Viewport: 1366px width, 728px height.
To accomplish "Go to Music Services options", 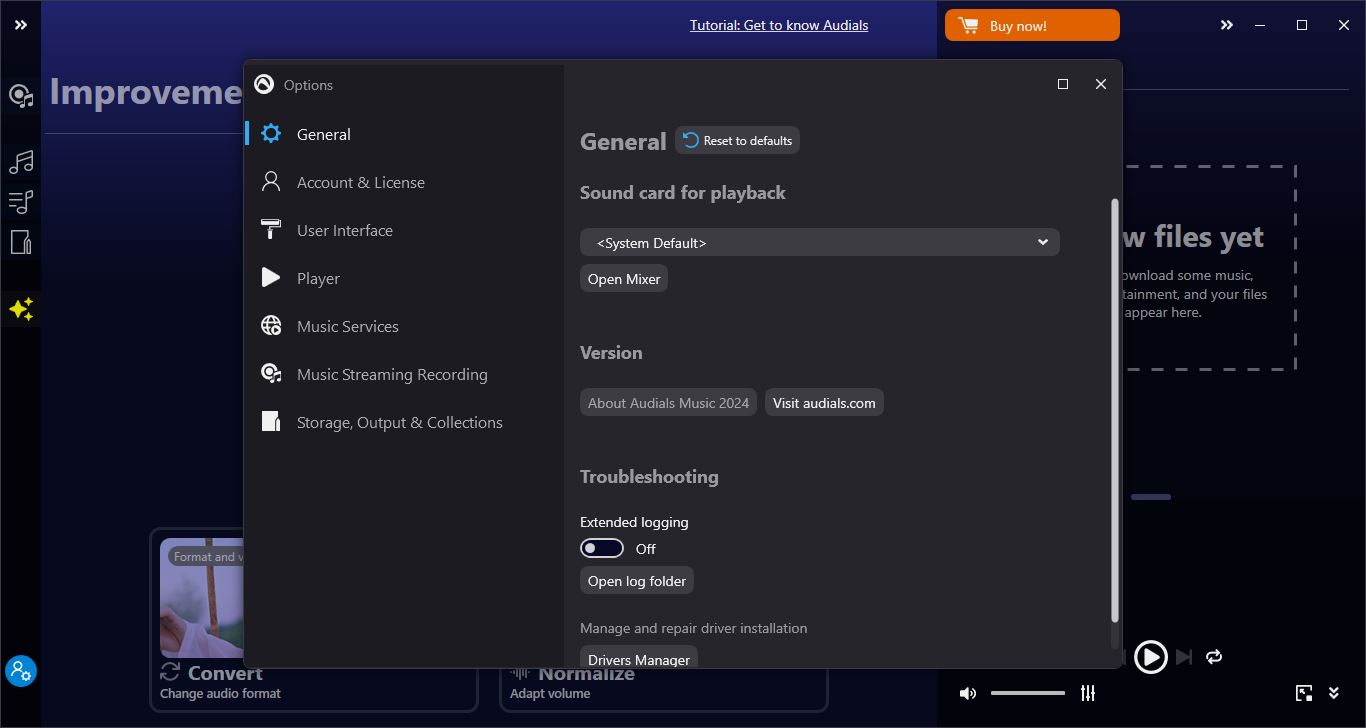I will click(404, 326).
